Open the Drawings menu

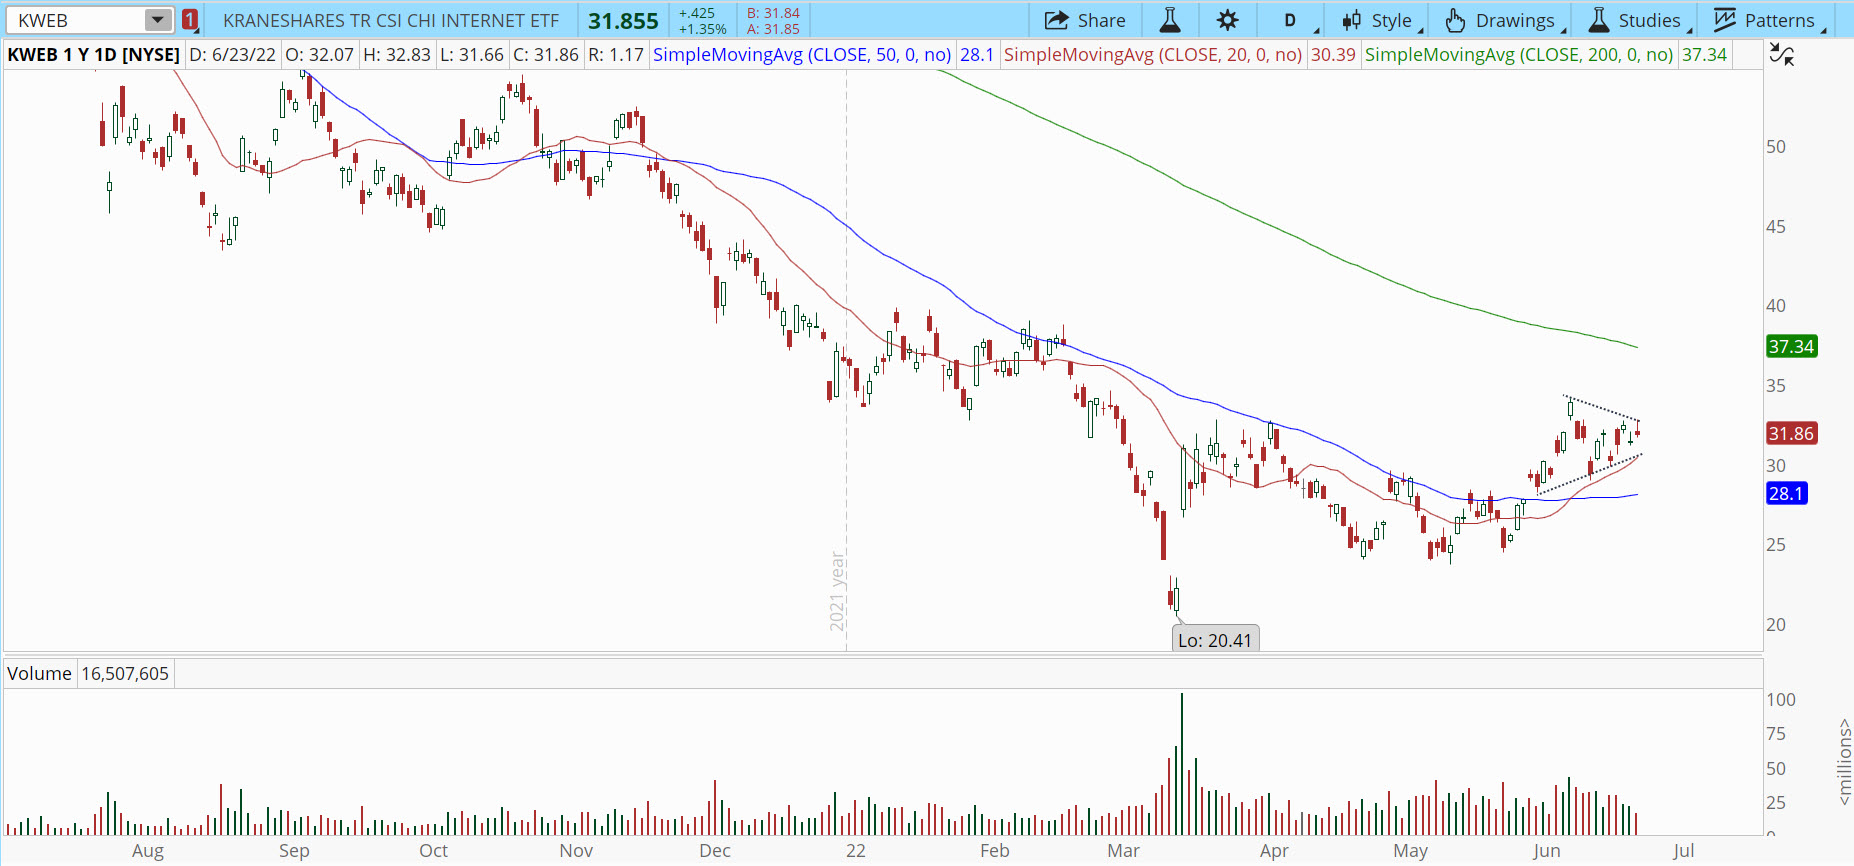[1503, 20]
